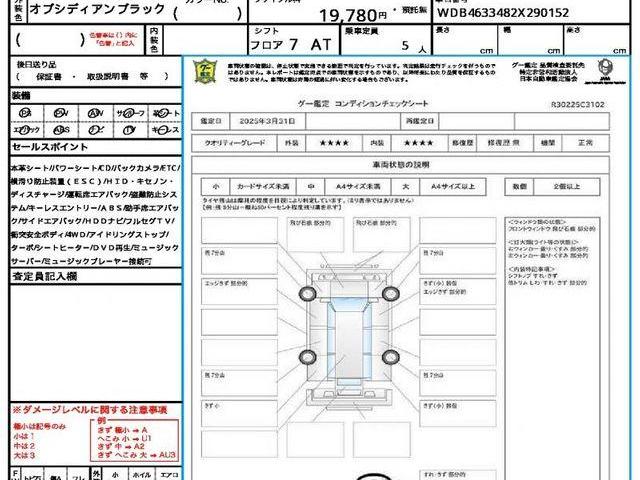This screenshot has height=480, width=640.
Task: Click the title グー鑑定 コンディションチェックシート
Action: coord(363,104)
